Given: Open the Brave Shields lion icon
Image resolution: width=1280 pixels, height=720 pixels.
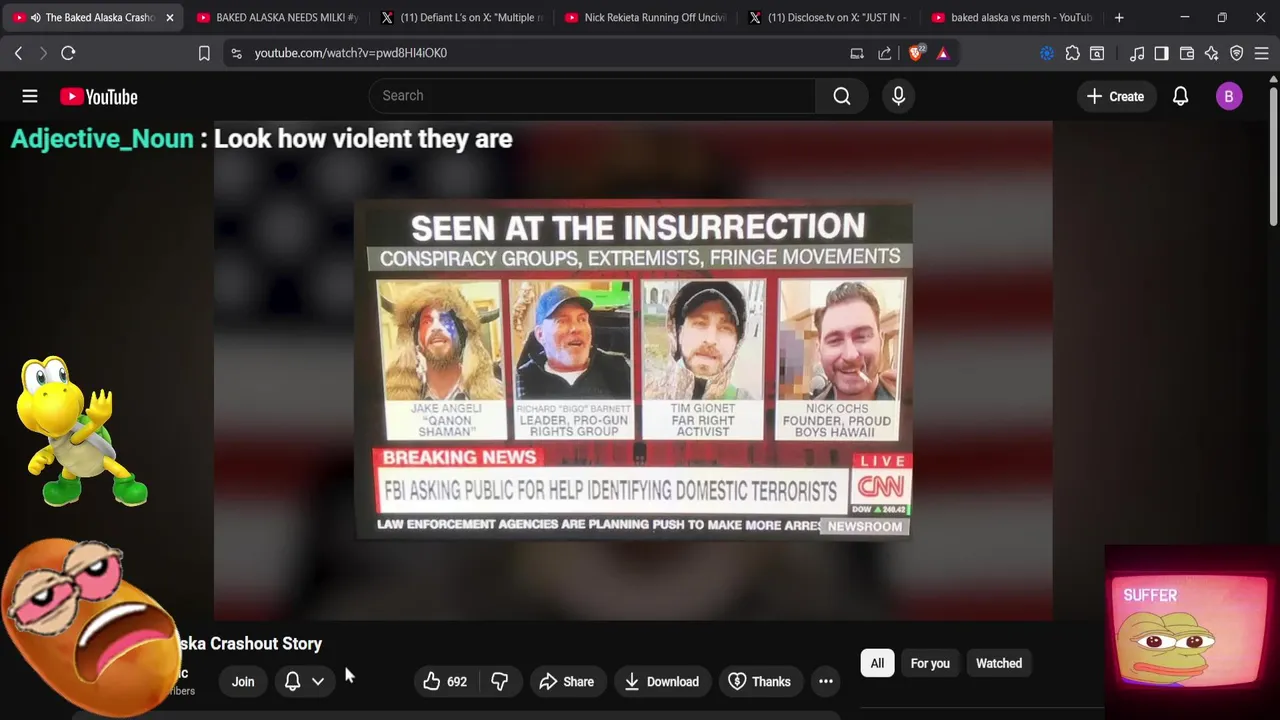Looking at the screenshot, I should coord(915,53).
